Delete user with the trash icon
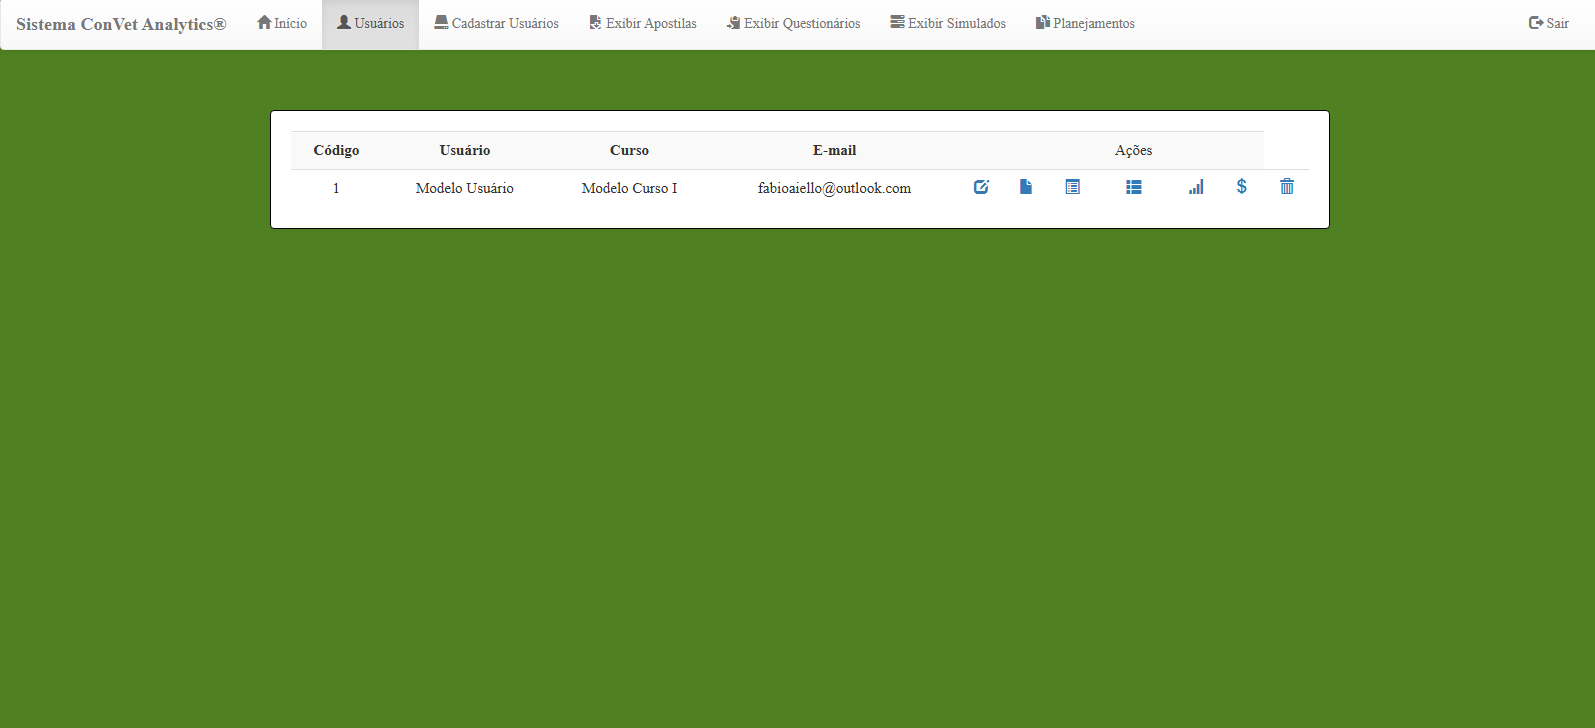The height and width of the screenshot is (728, 1595). (1287, 187)
